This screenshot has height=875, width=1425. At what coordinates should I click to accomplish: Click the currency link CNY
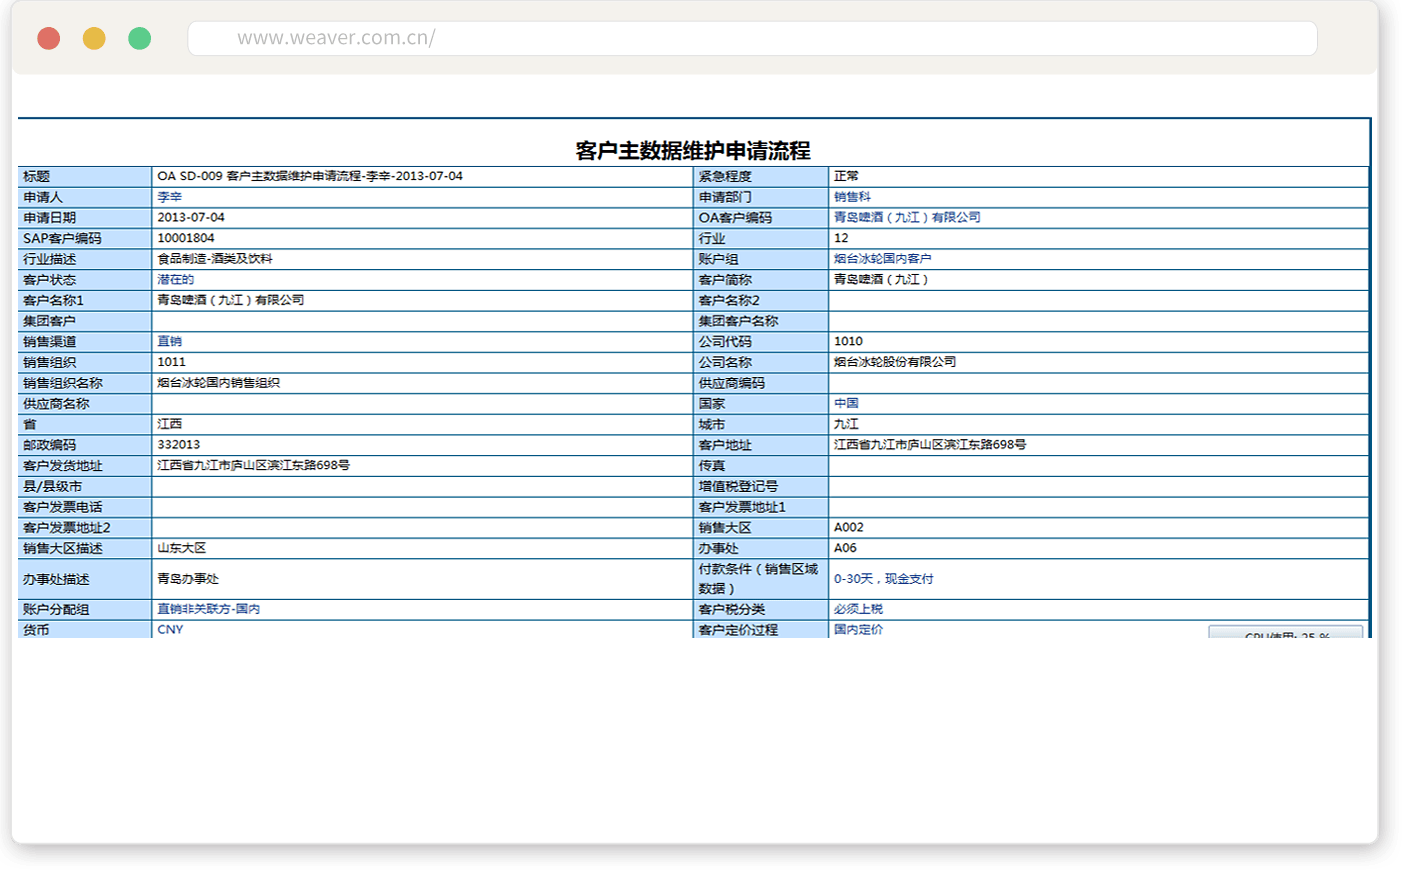coord(170,630)
